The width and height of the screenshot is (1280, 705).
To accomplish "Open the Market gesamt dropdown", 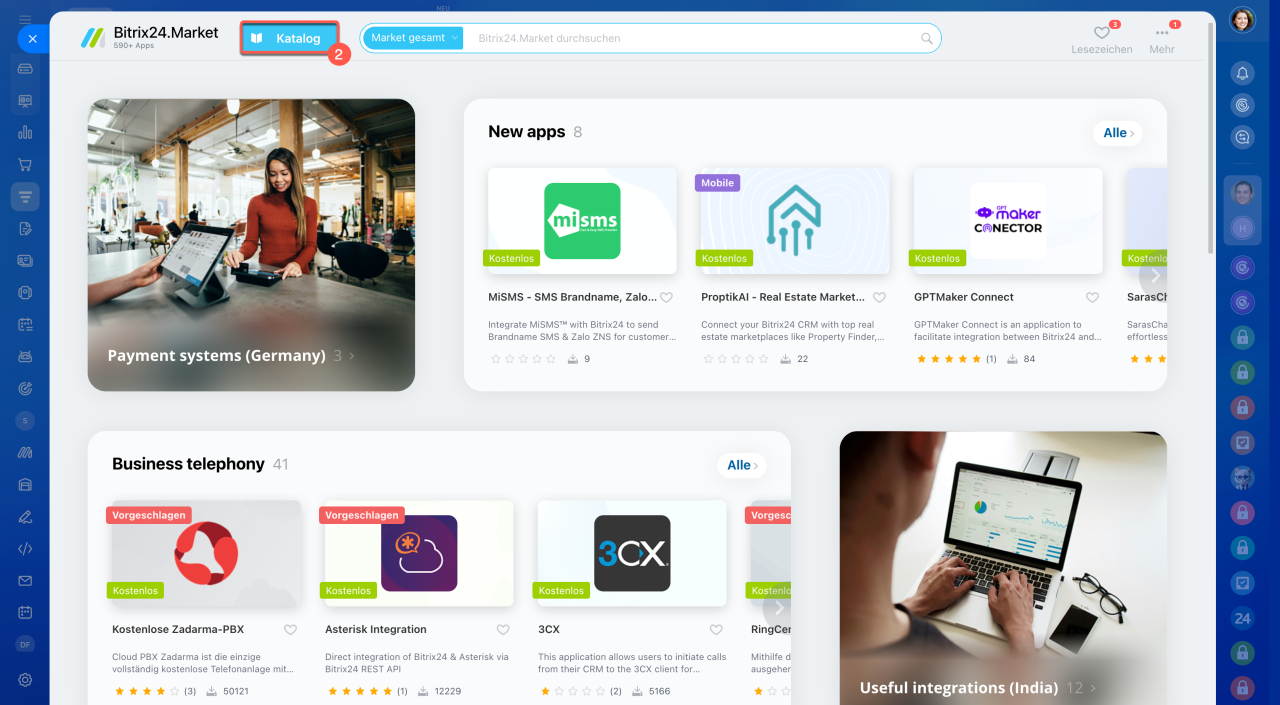I will [413, 38].
